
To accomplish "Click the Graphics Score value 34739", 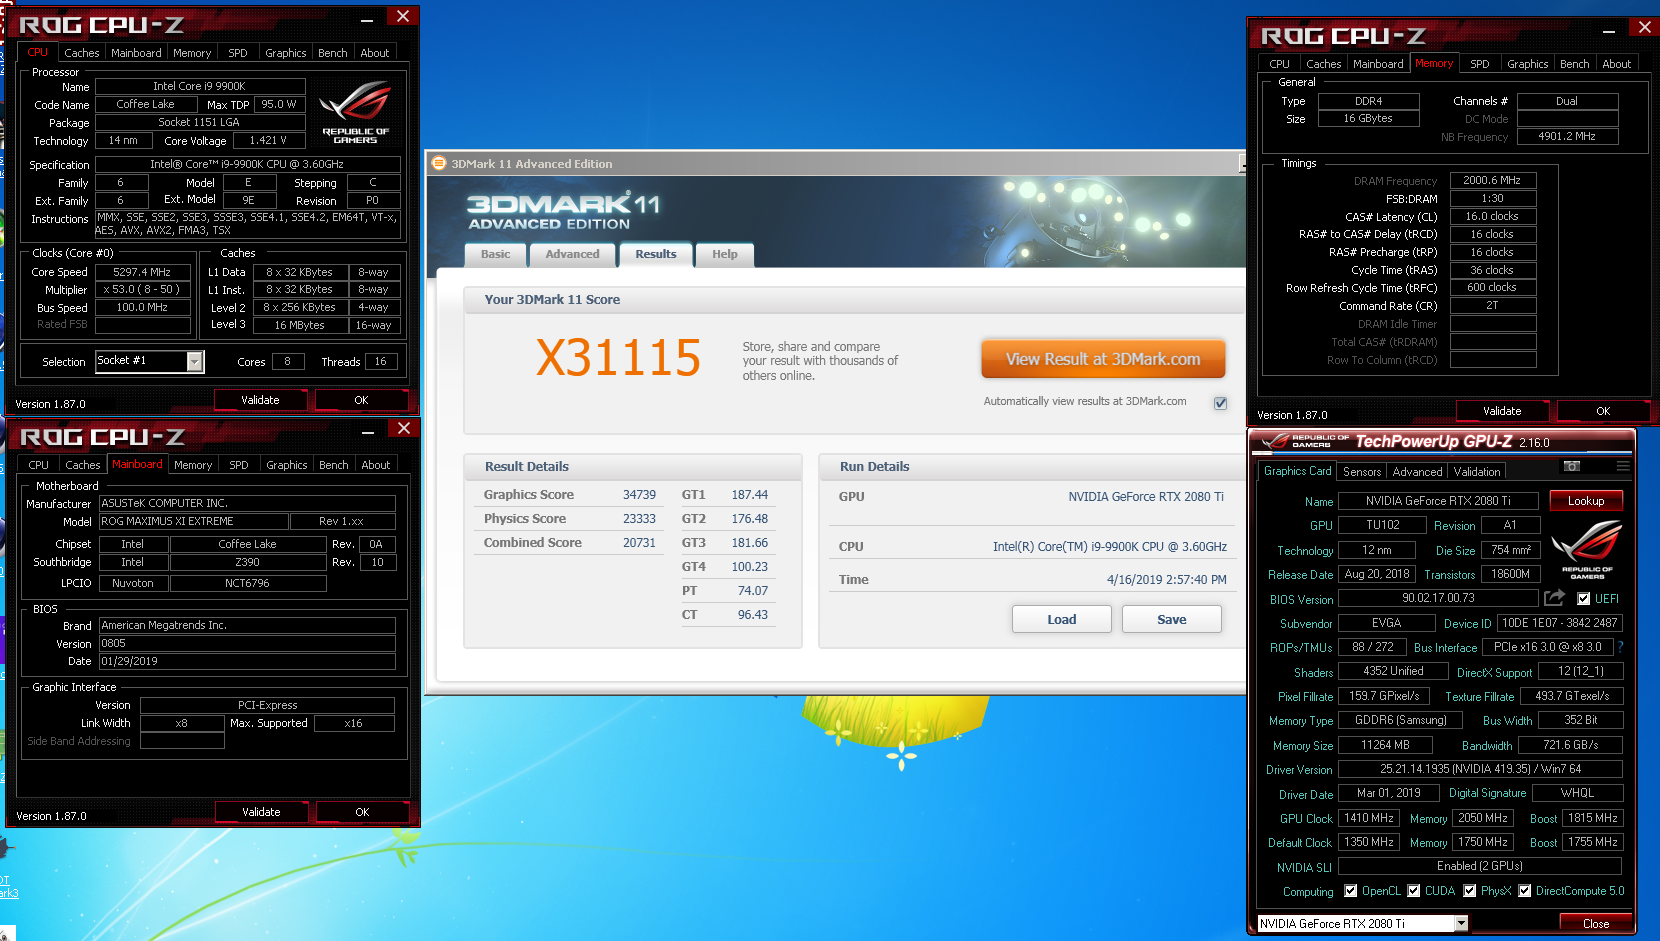I will 639,495.
